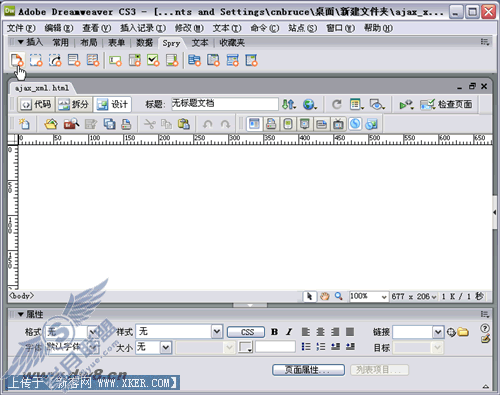Click the 检查页面 button

pyautogui.click(x=447, y=104)
